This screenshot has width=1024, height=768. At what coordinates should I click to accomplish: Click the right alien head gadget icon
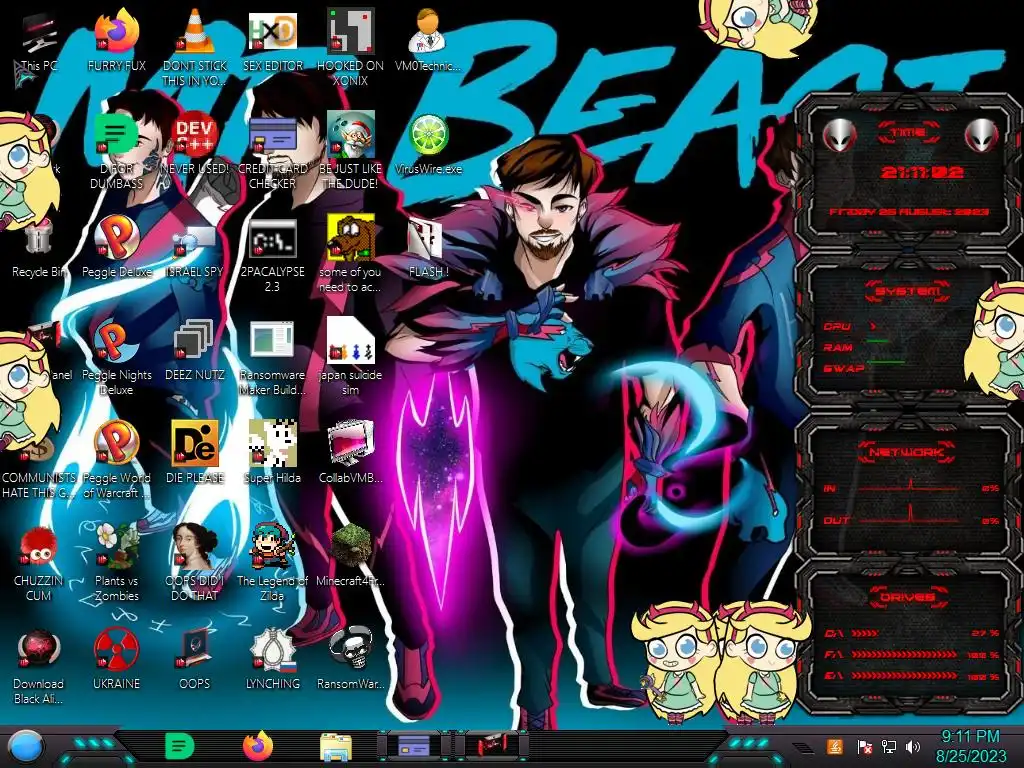point(982,136)
